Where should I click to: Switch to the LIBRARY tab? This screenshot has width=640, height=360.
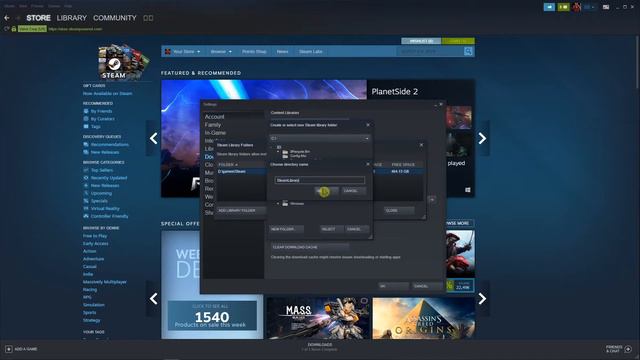coord(72,18)
